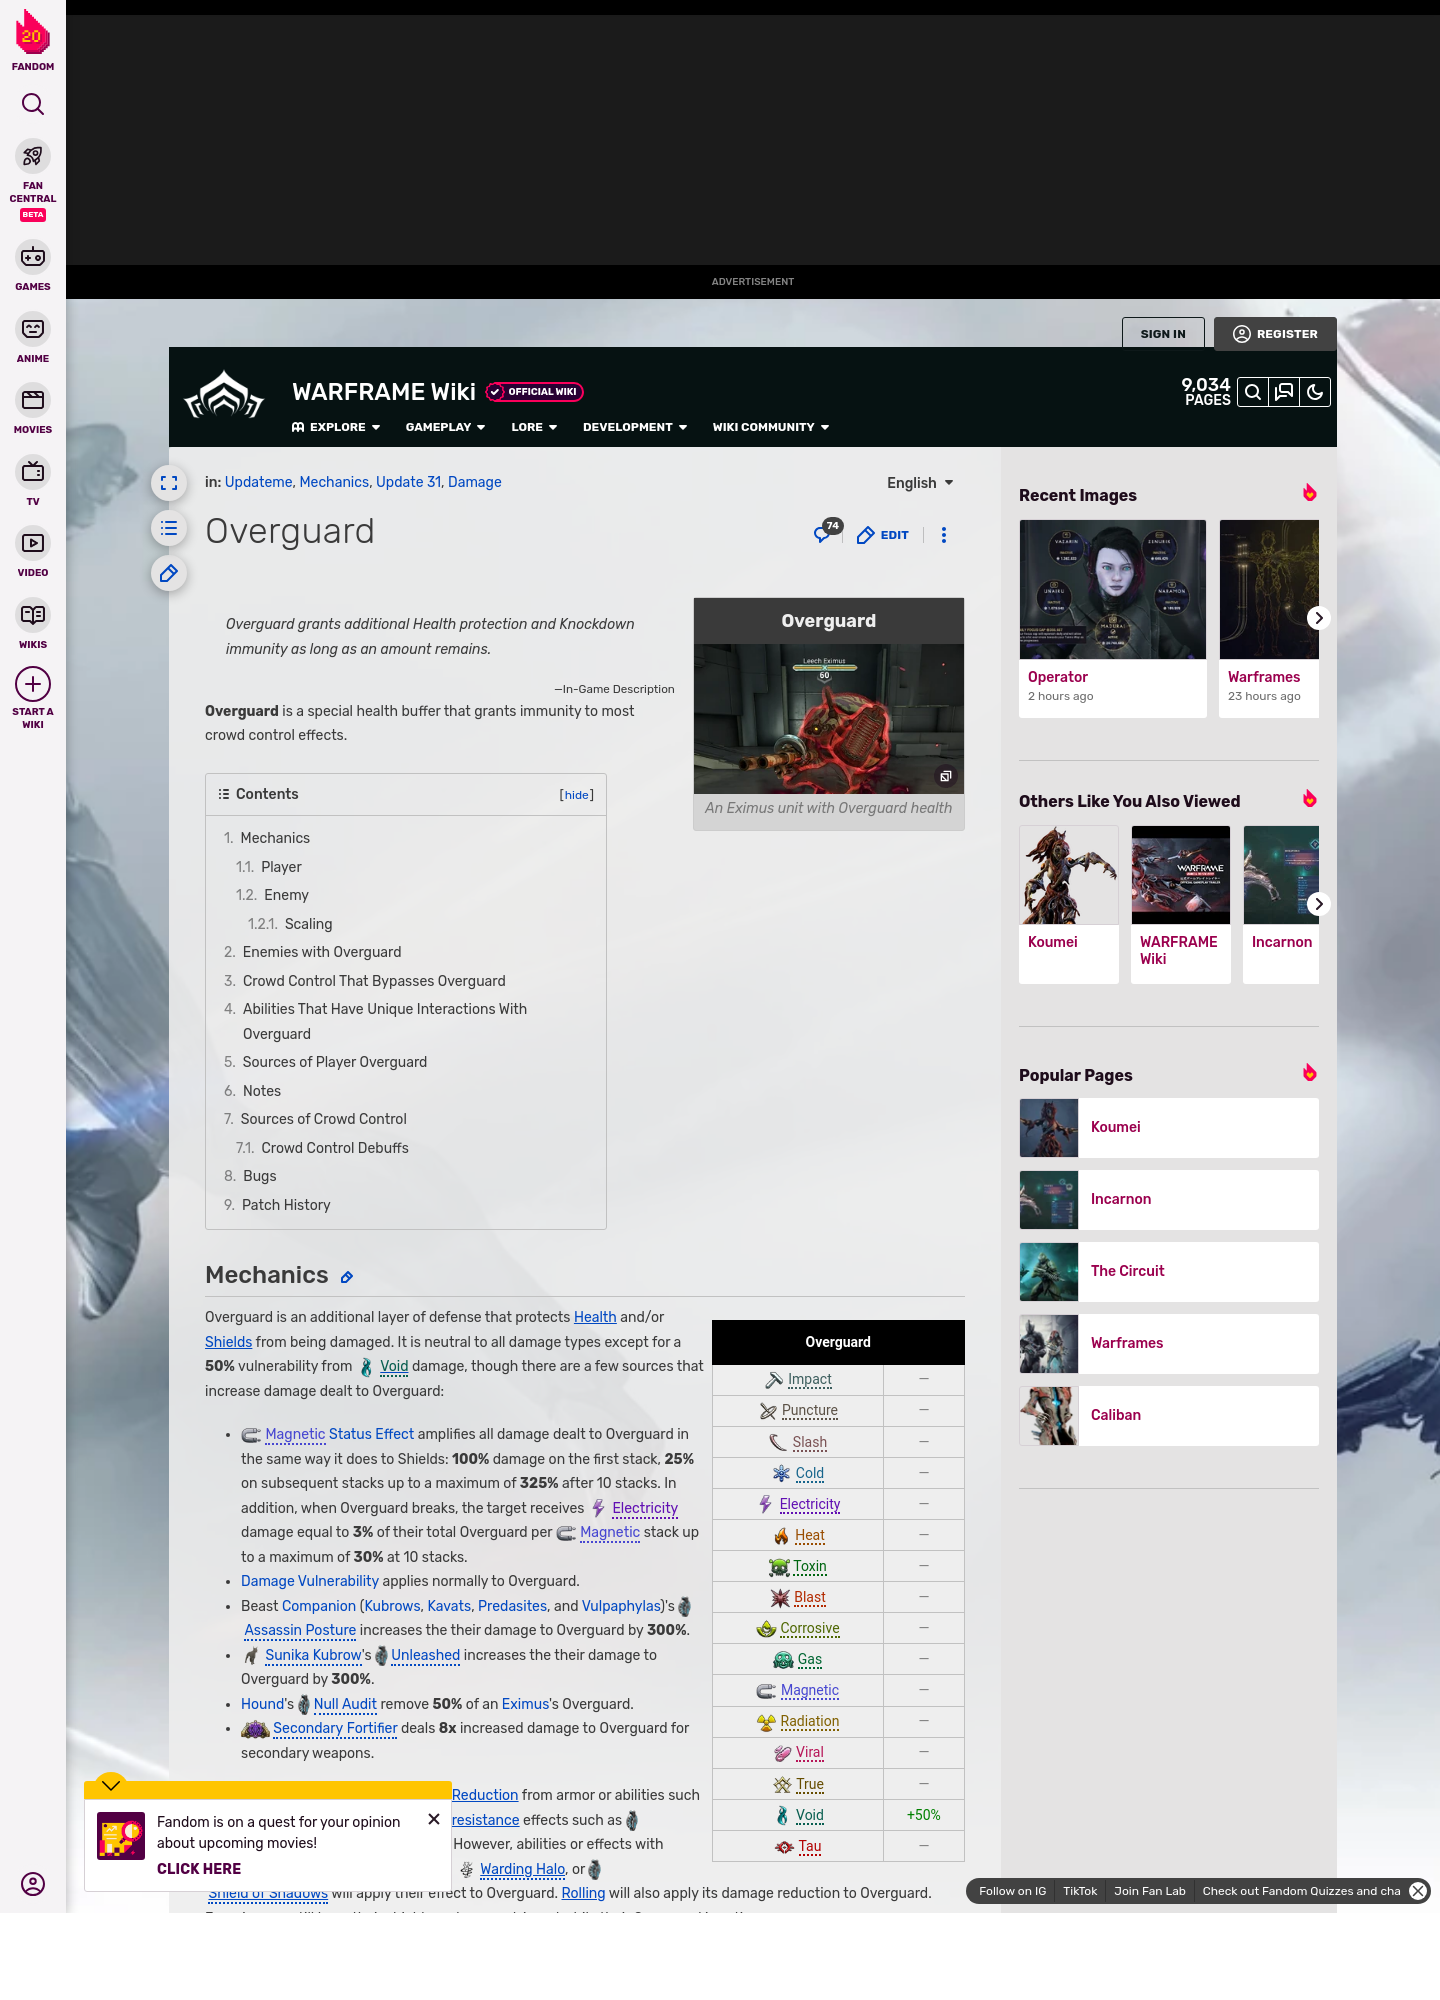Expand the Lore menu
The image size is (1440, 2000).
tap(534, 427)
